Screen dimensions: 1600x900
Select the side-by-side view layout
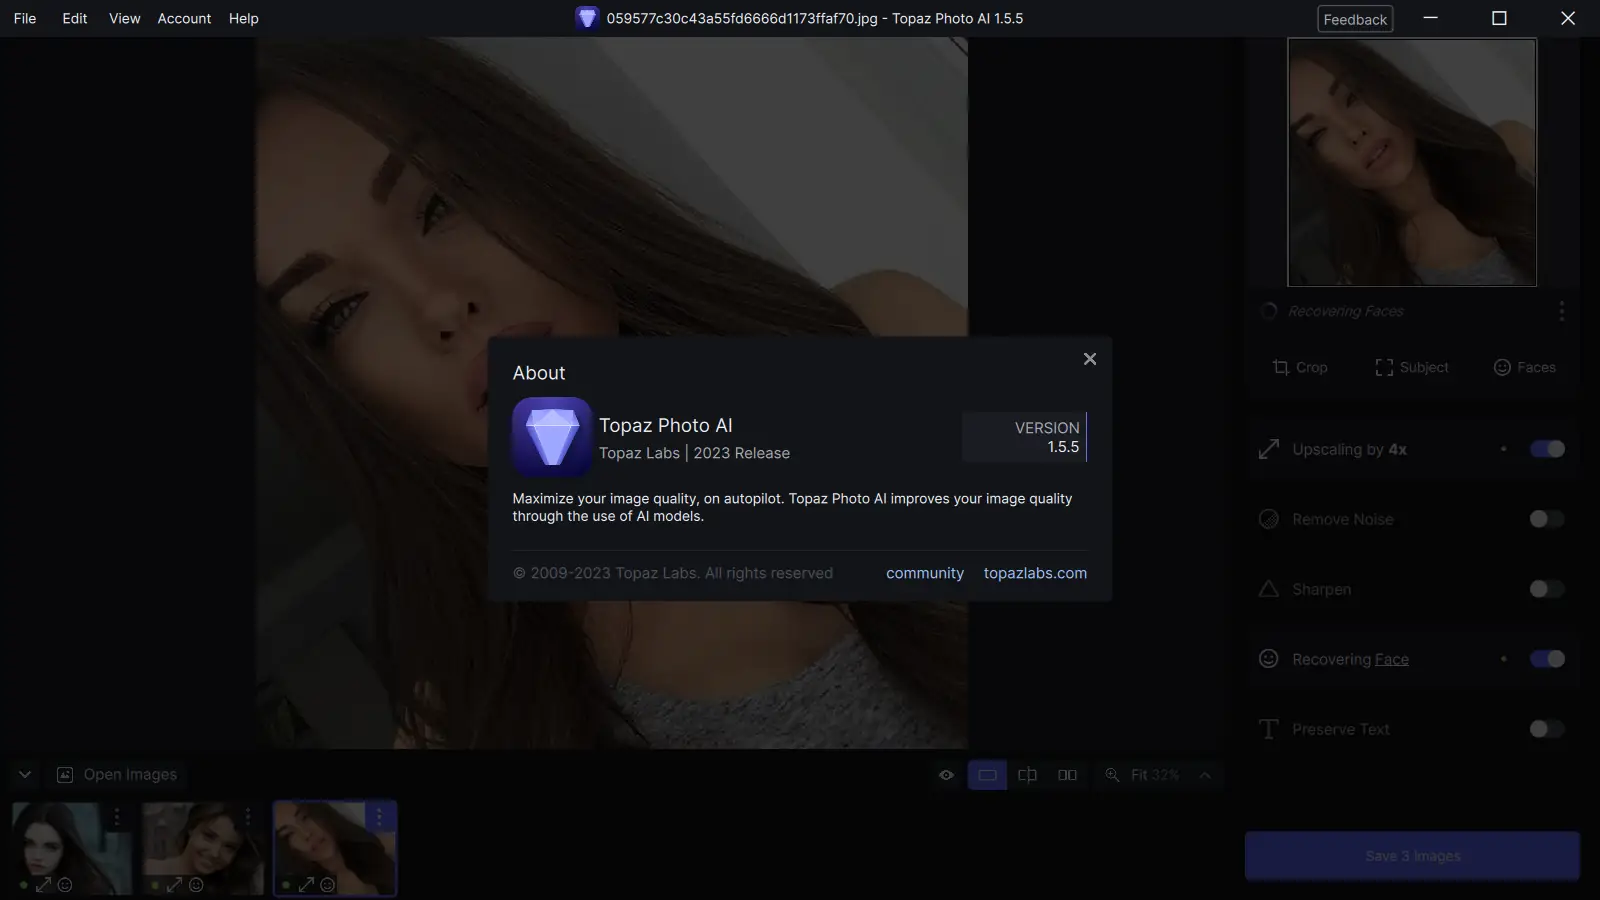1067,775
